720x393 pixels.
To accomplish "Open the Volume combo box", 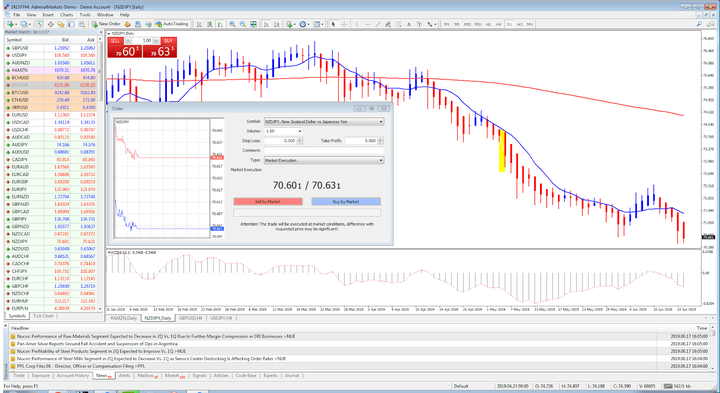I will (x=283, y=131).
